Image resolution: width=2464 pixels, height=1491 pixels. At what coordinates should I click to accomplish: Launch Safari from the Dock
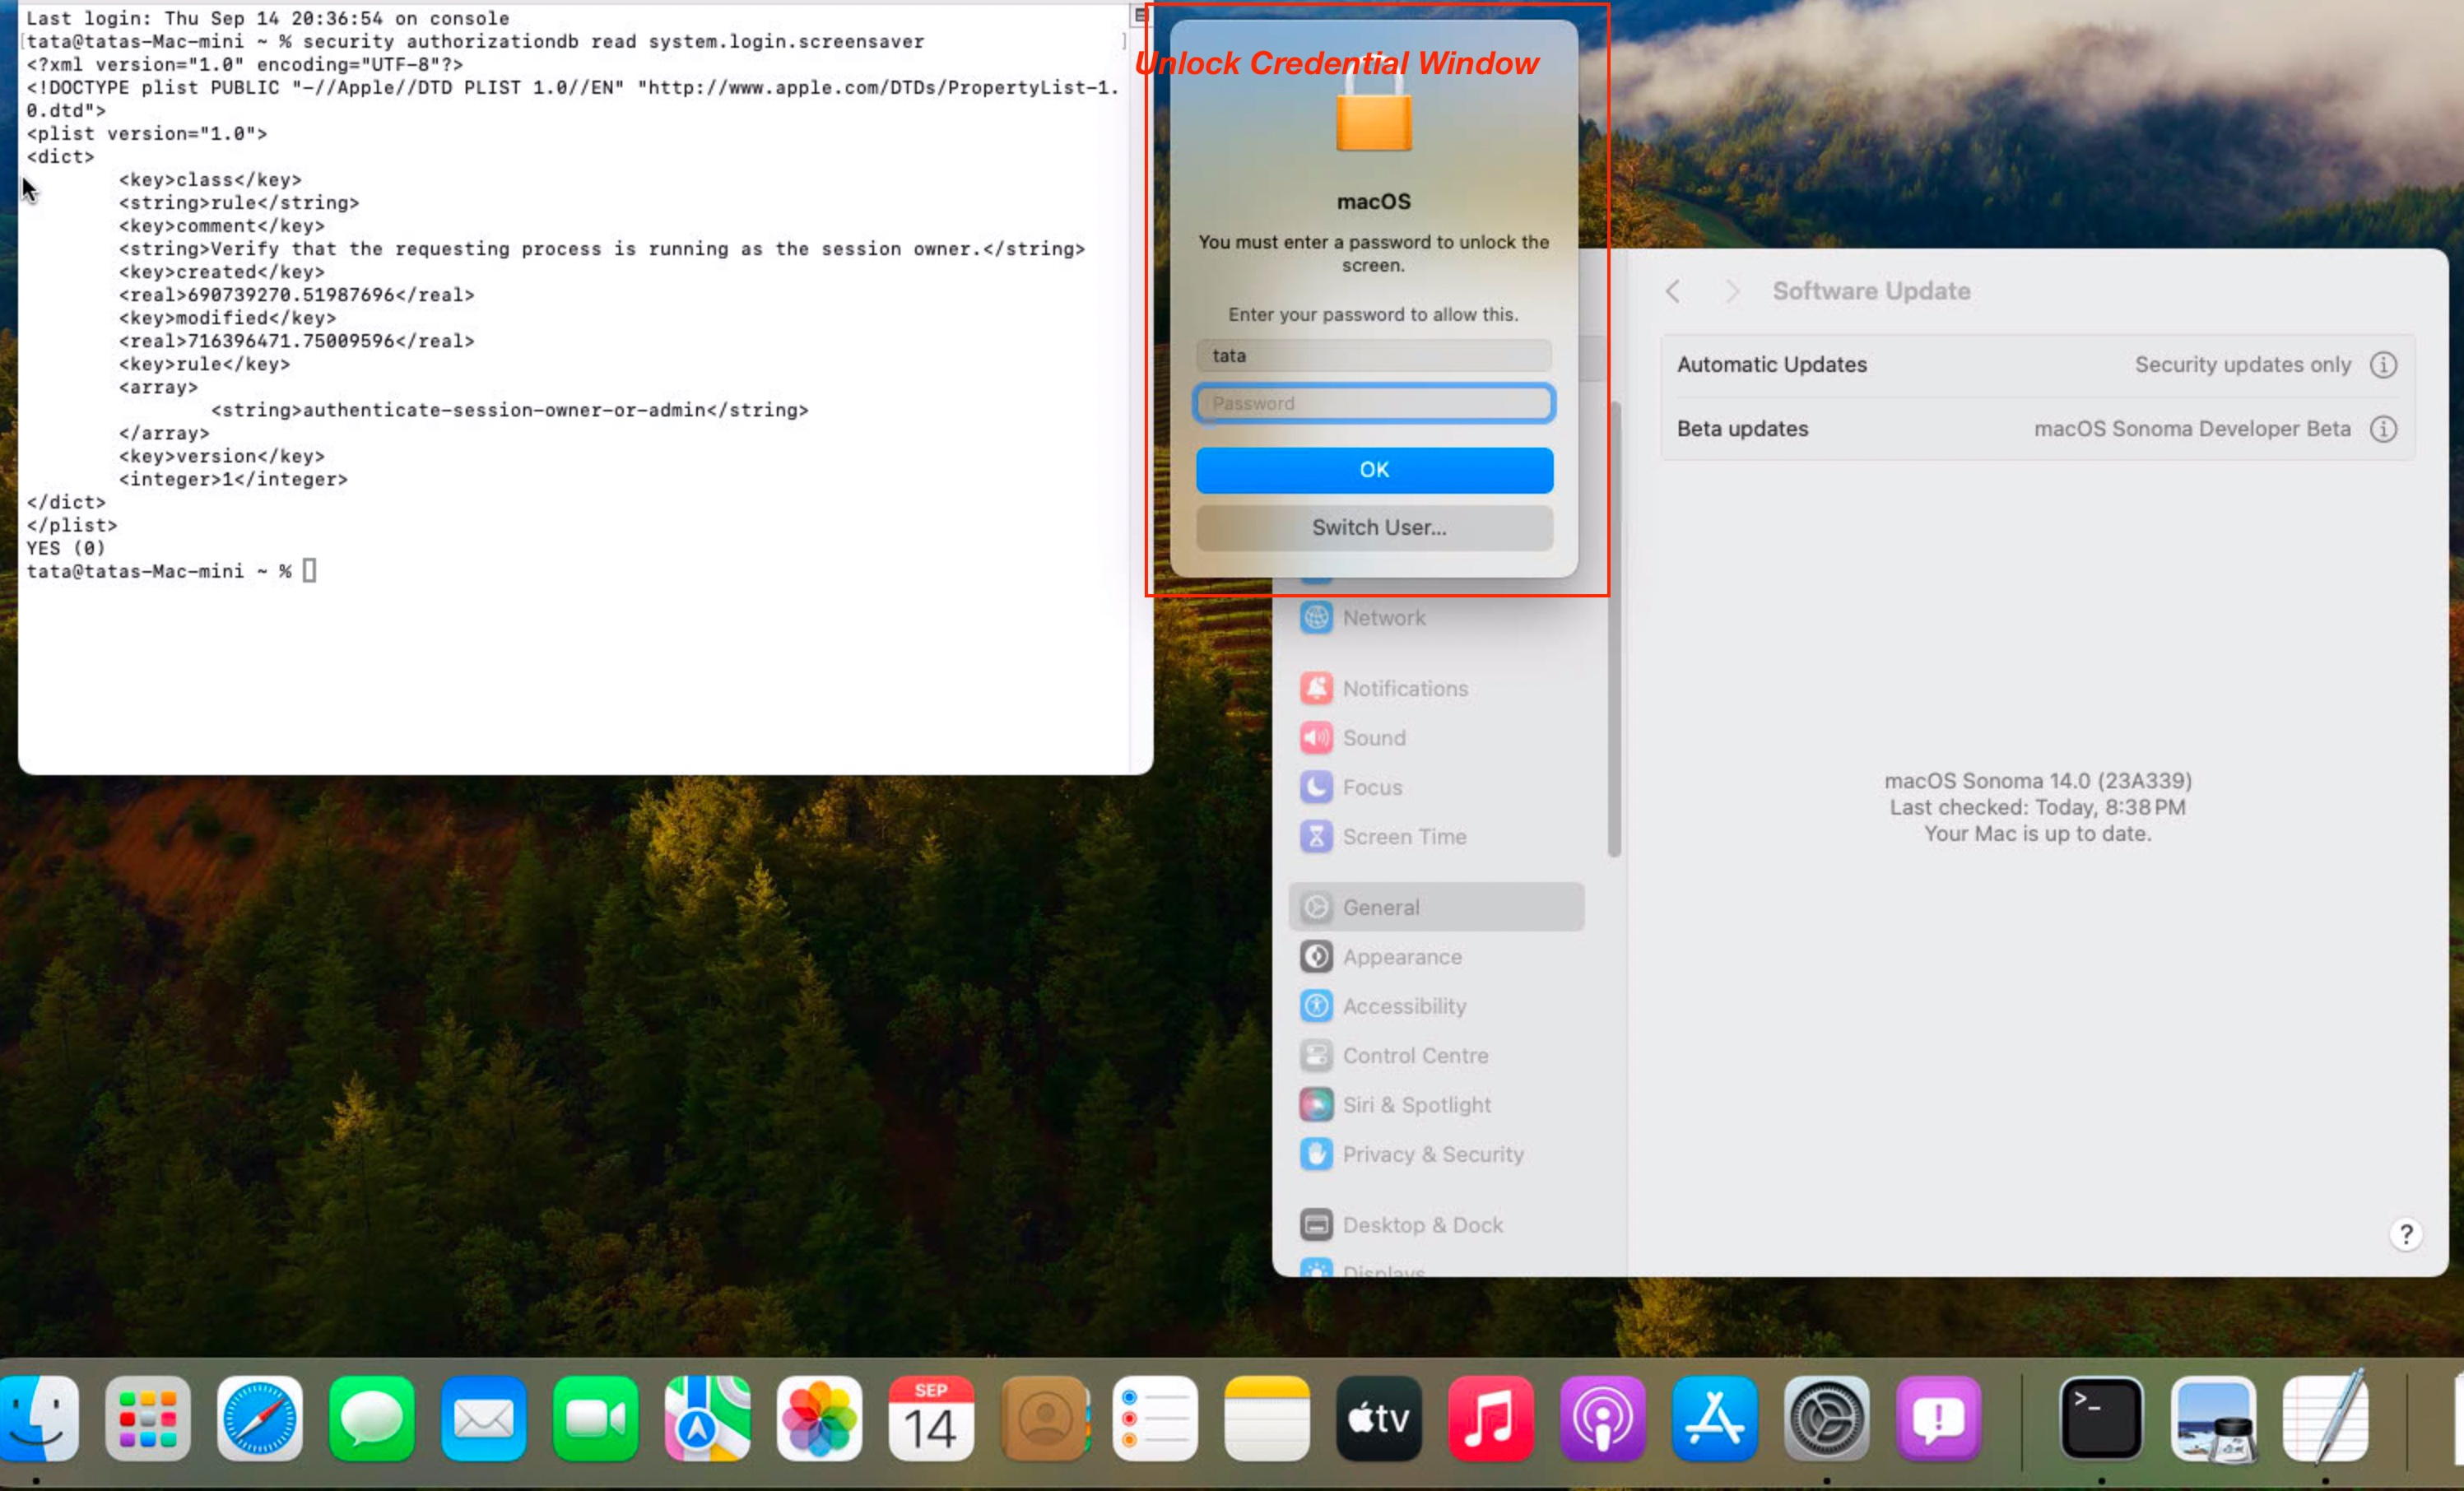pyautogui.click(x=260, y=1417)
